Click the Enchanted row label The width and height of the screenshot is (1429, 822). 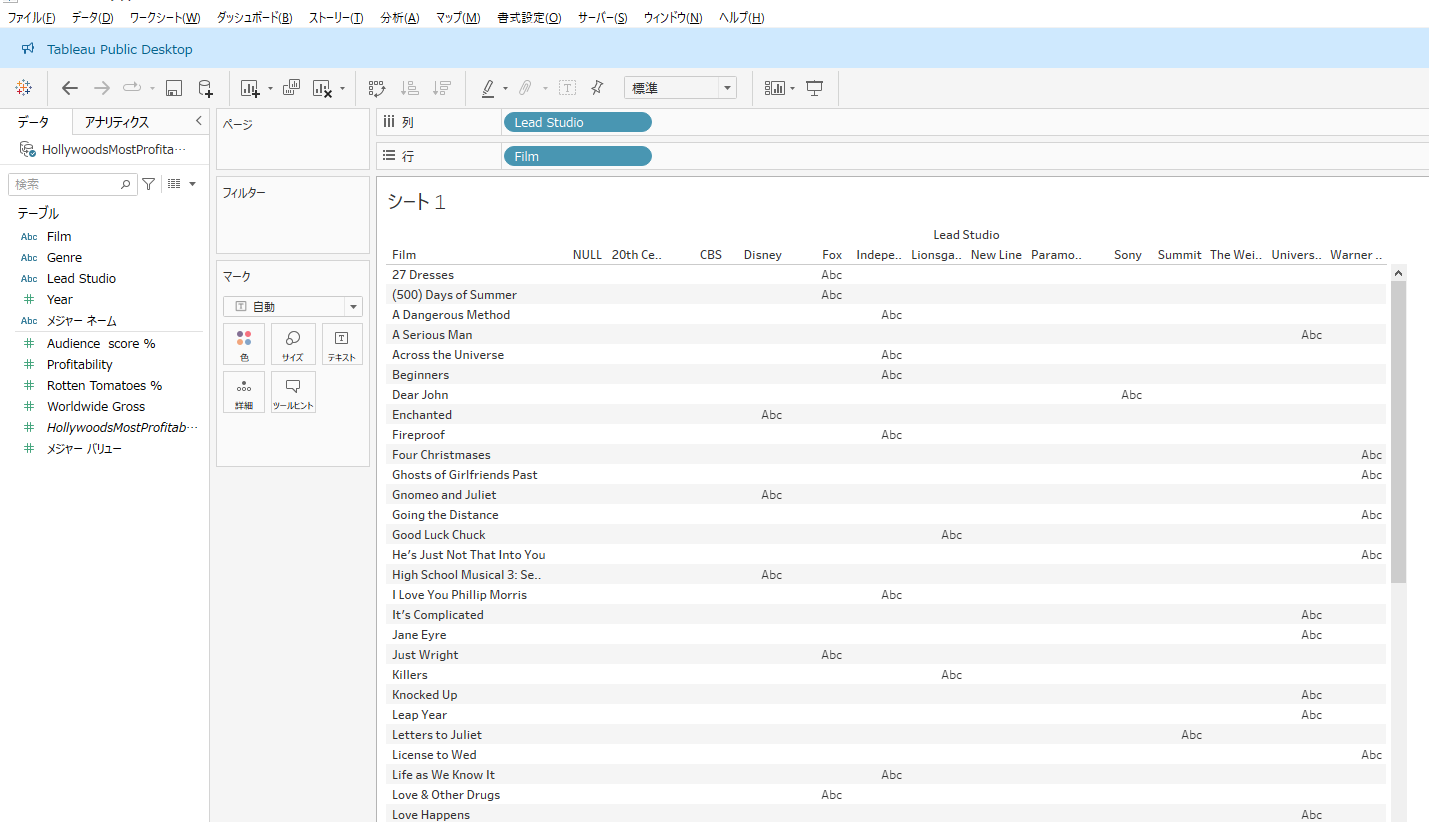coord(422,415)
